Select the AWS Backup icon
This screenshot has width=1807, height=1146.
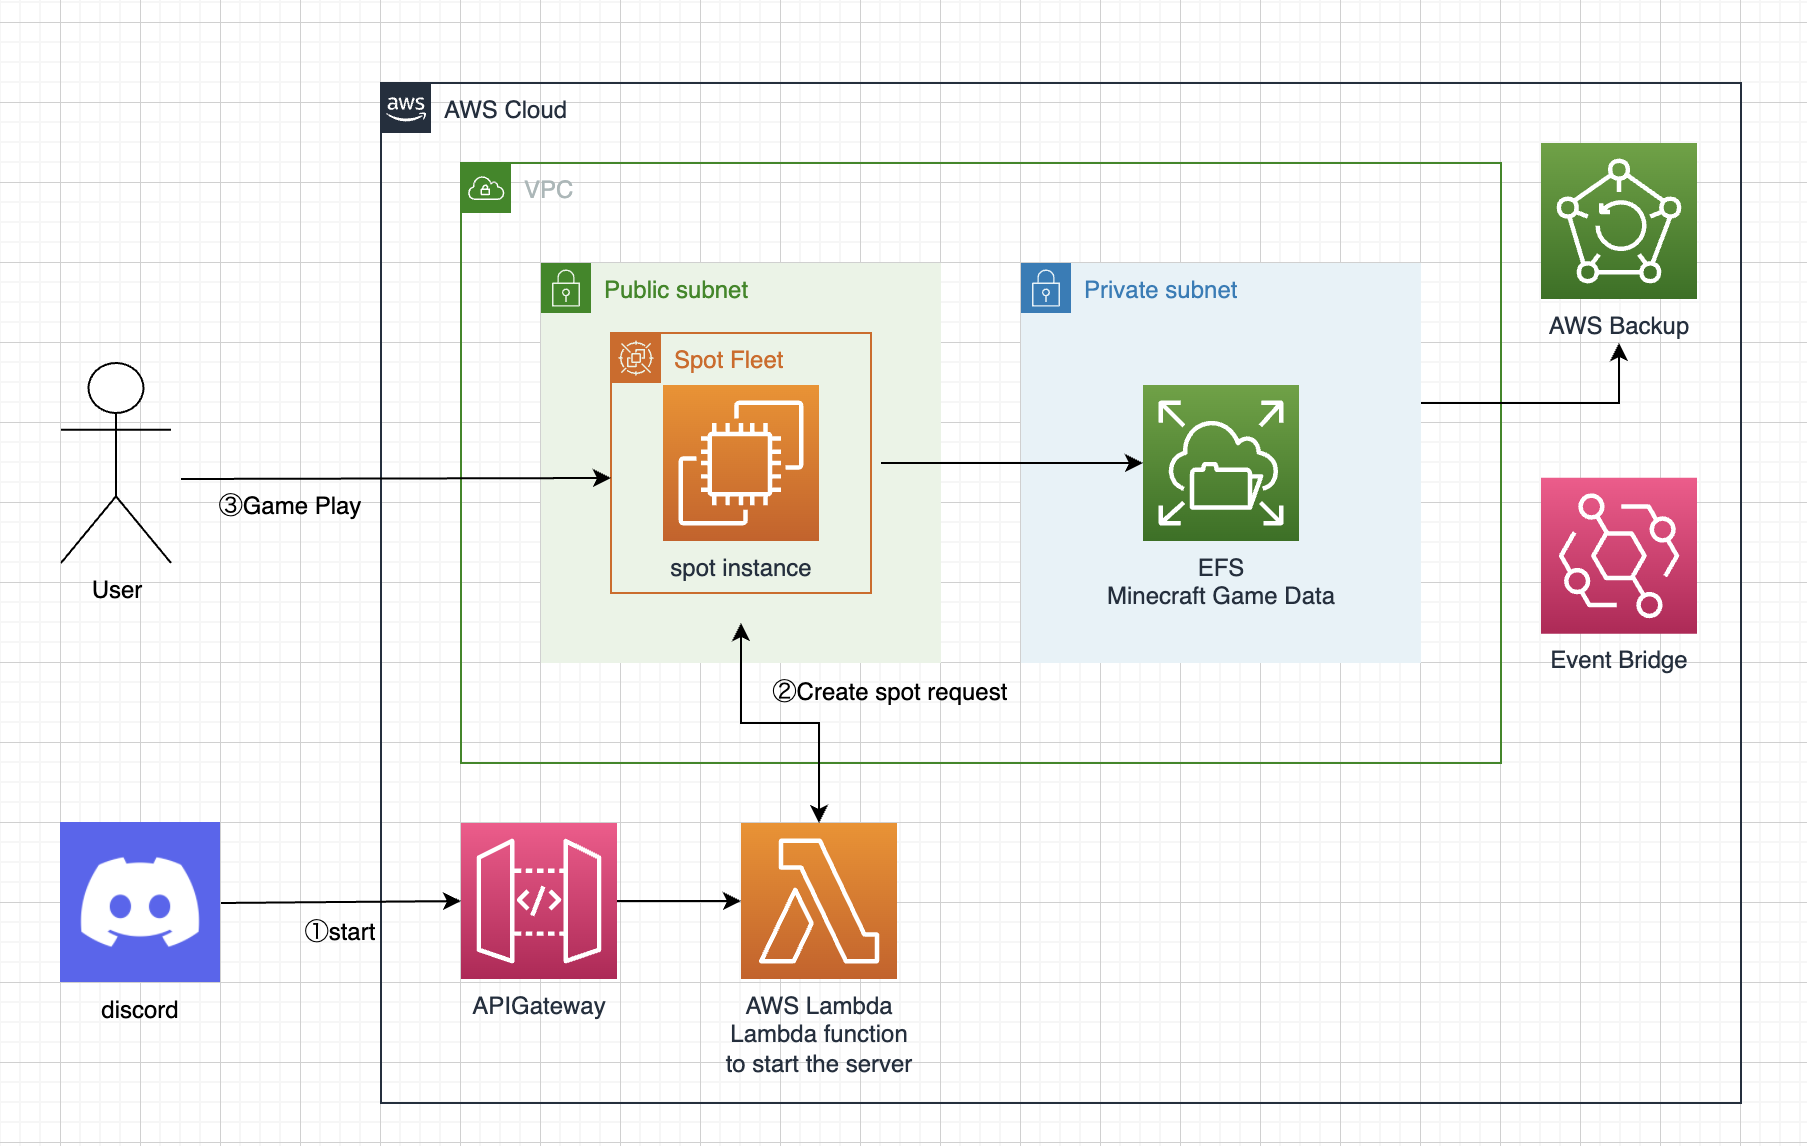point(1618,221)
